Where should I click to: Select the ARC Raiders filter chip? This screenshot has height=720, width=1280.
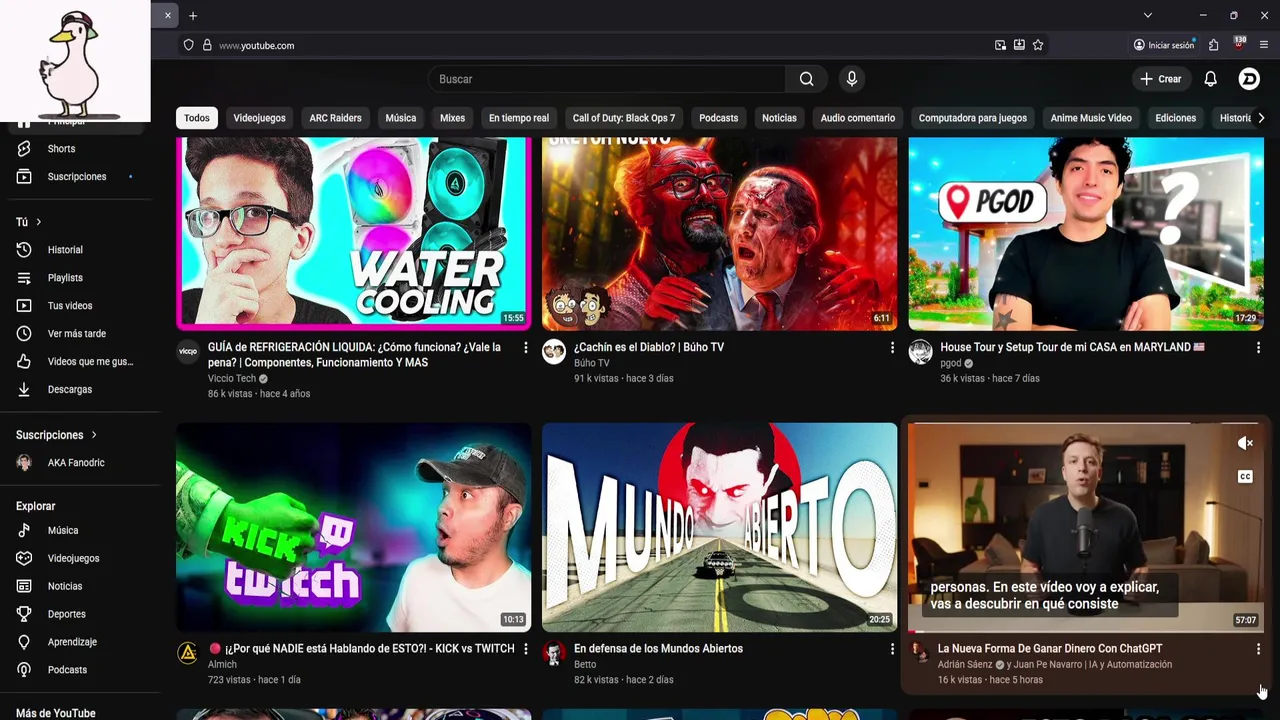(x=336, y=118)
